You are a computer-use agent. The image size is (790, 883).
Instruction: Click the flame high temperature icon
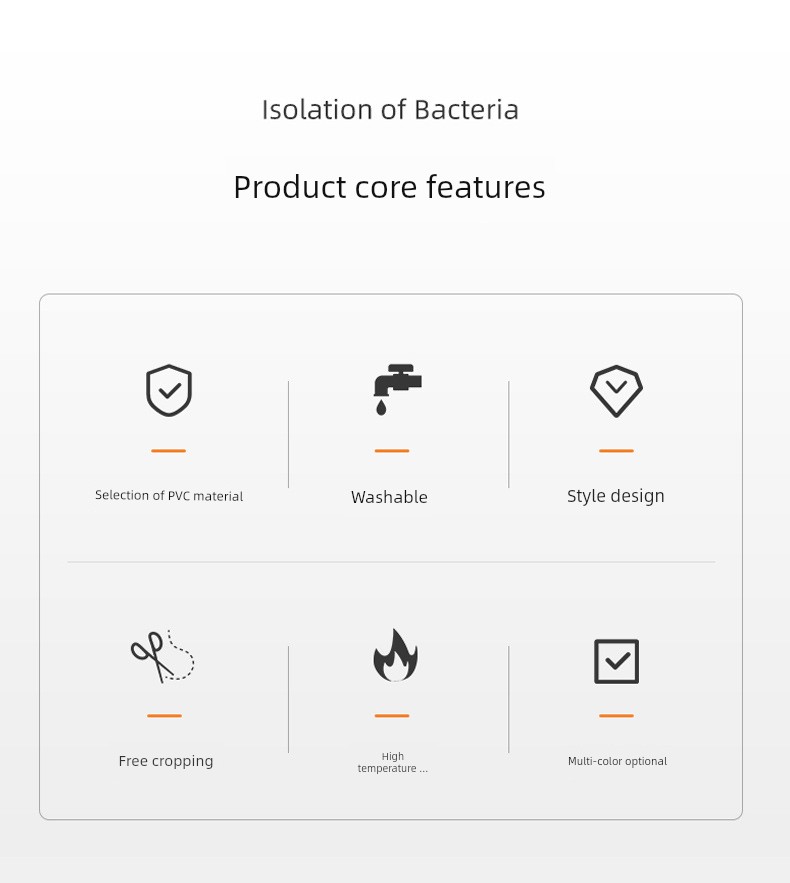click(395, 655)
